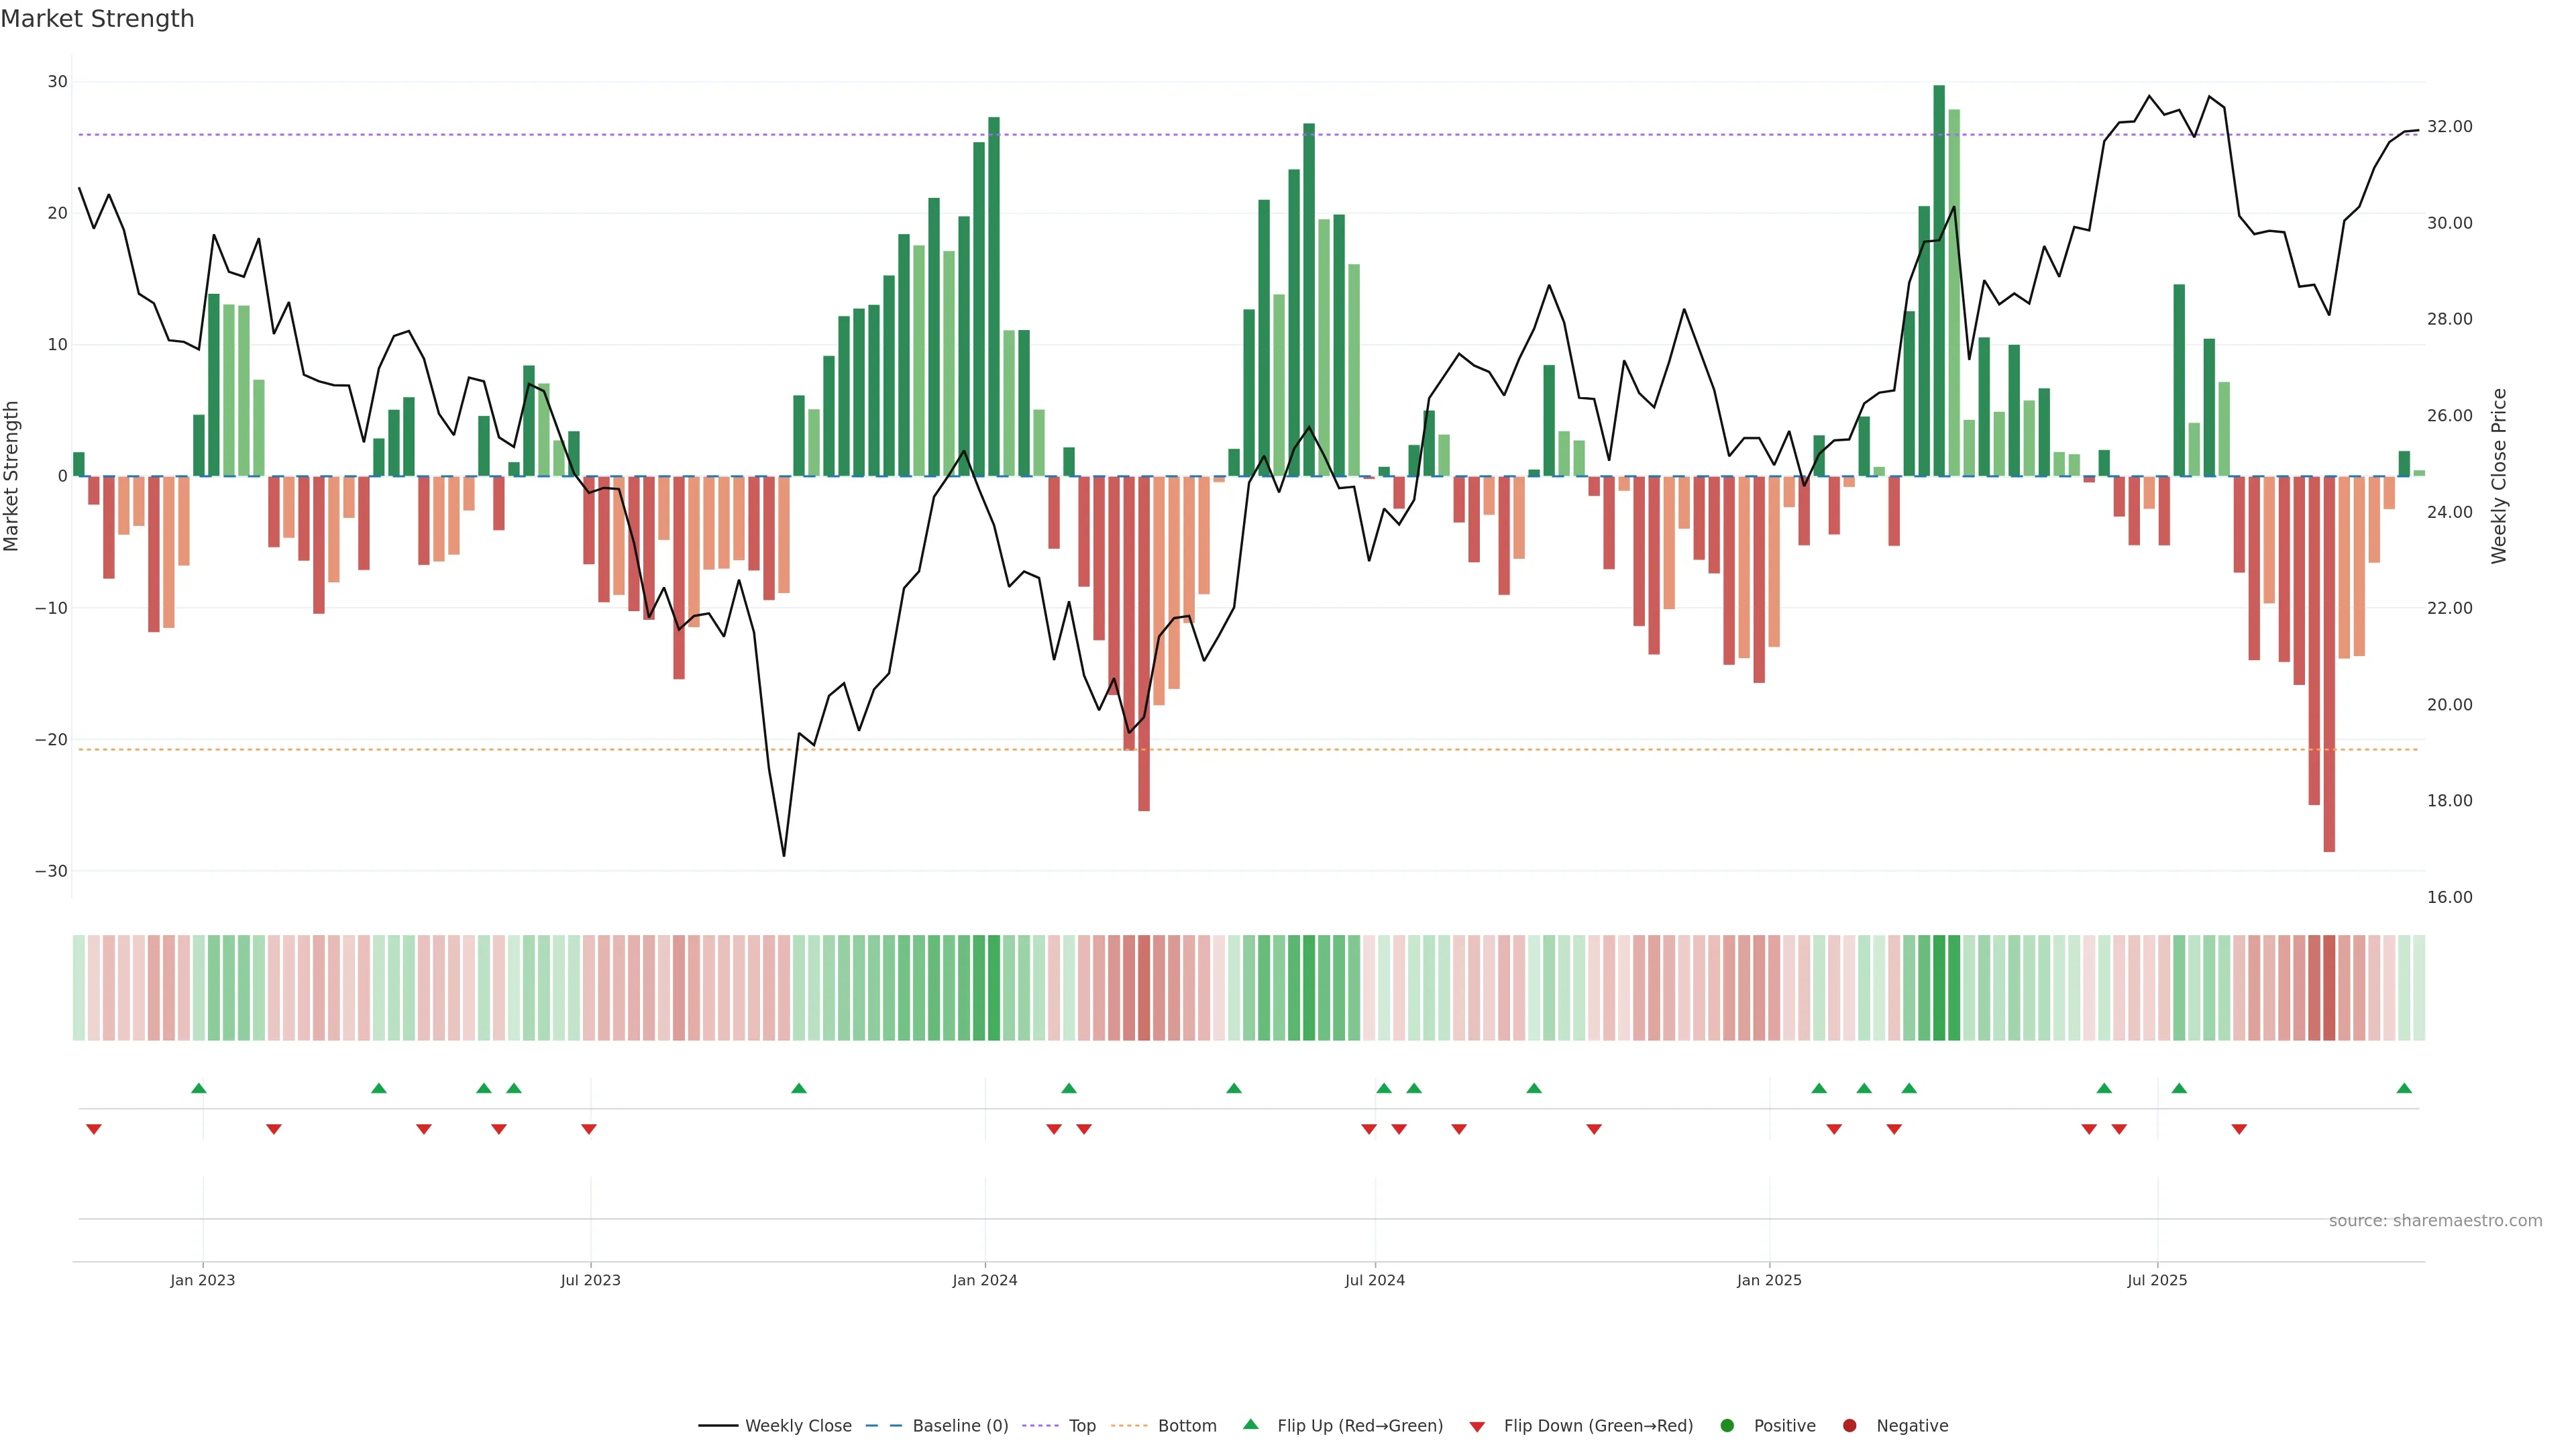Image resolution: width=2576 pixels, height=1449 pixels.
Task: Click the source: sharemaestro.com text
Action: [2435, 1221]
